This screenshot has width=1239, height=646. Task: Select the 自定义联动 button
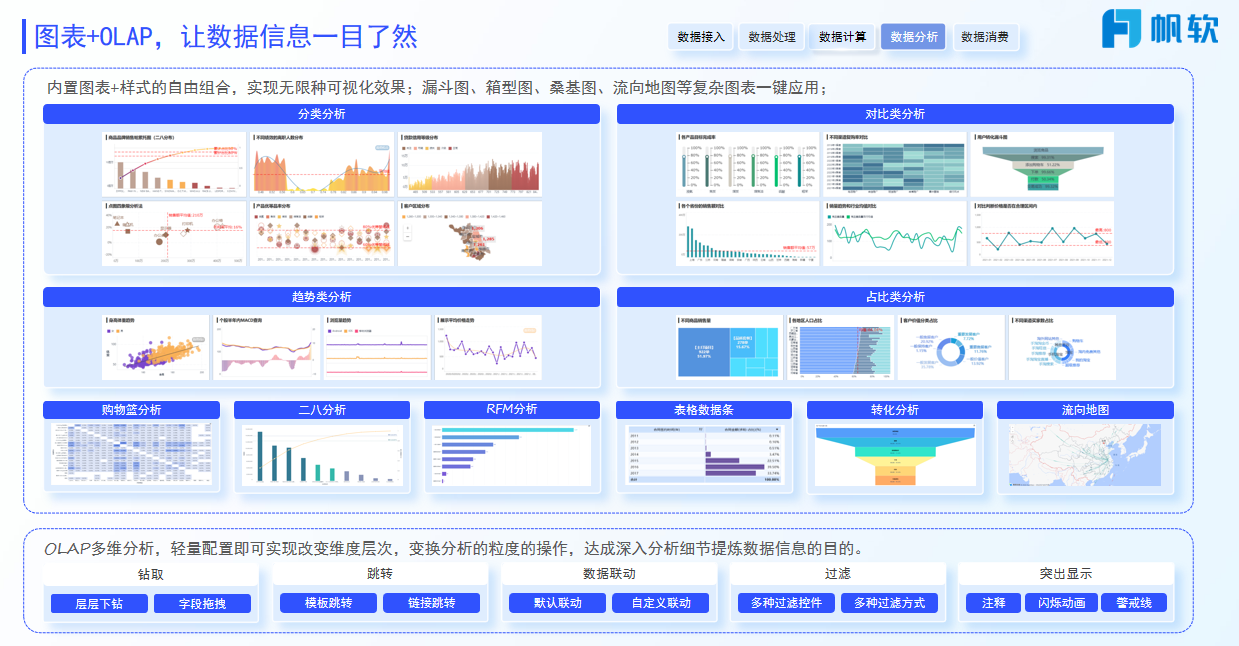(x=661, y=603)
